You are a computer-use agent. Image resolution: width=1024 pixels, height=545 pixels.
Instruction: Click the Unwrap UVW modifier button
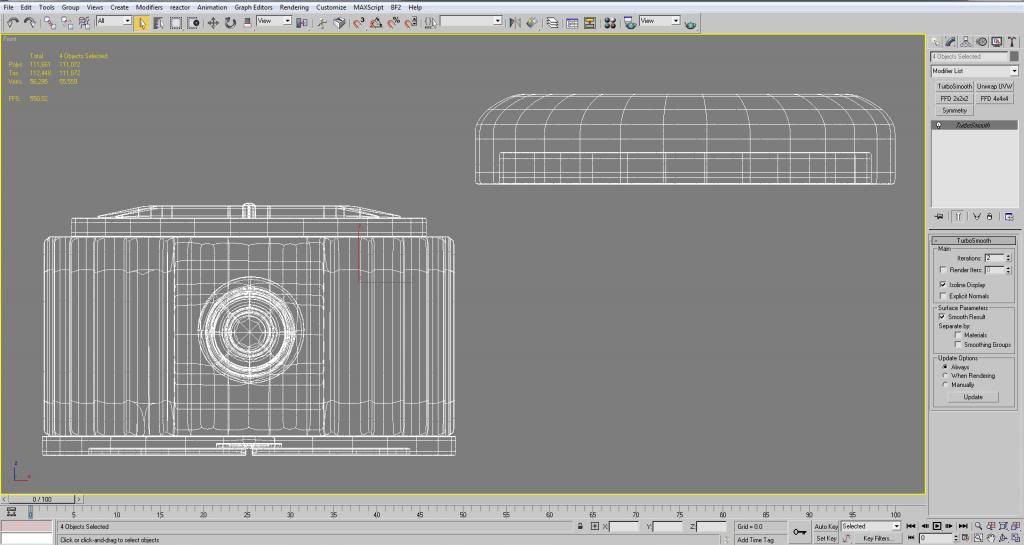tap(995, 87)
